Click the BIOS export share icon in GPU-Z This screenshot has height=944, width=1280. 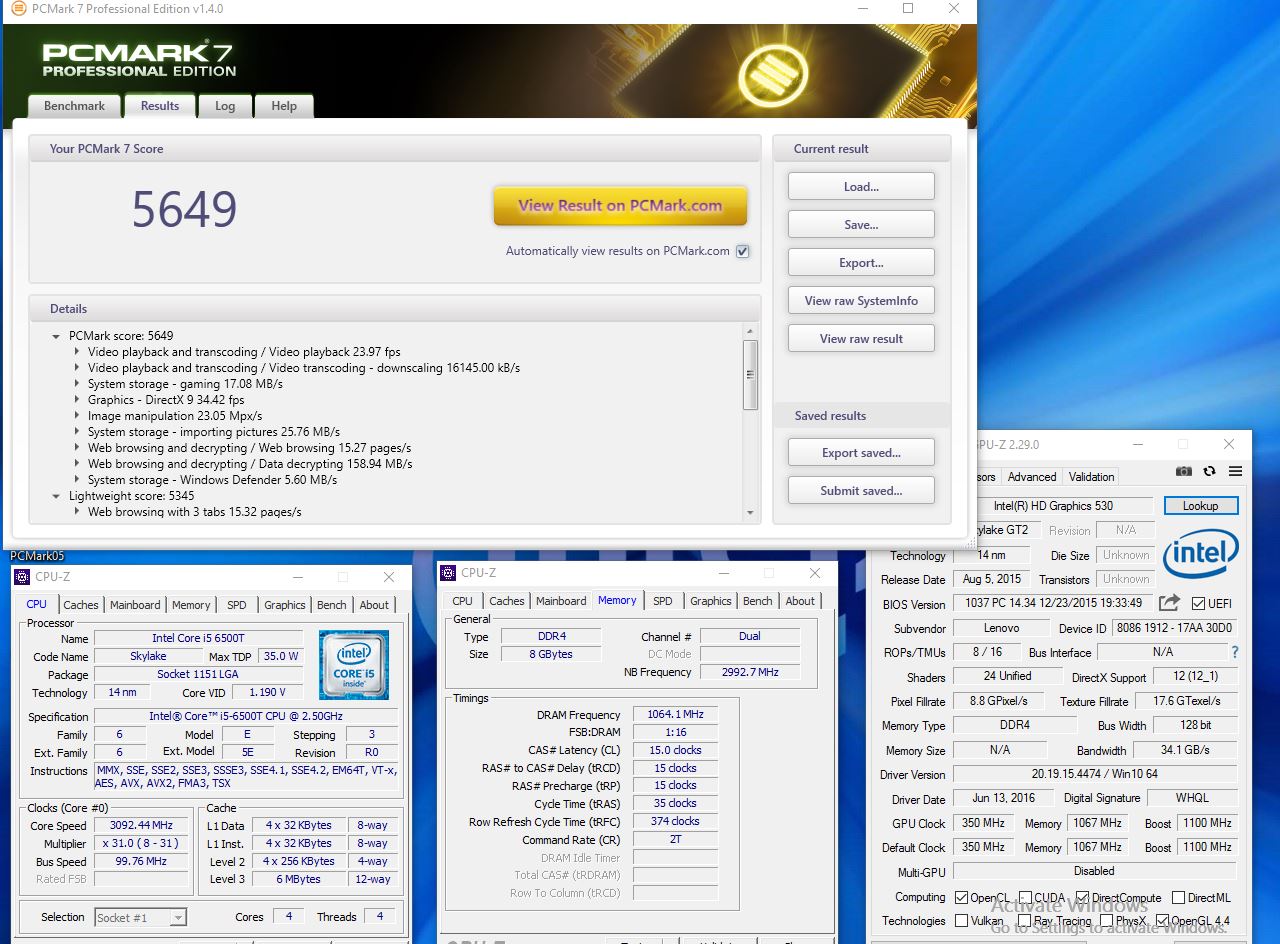(1169, 603)
